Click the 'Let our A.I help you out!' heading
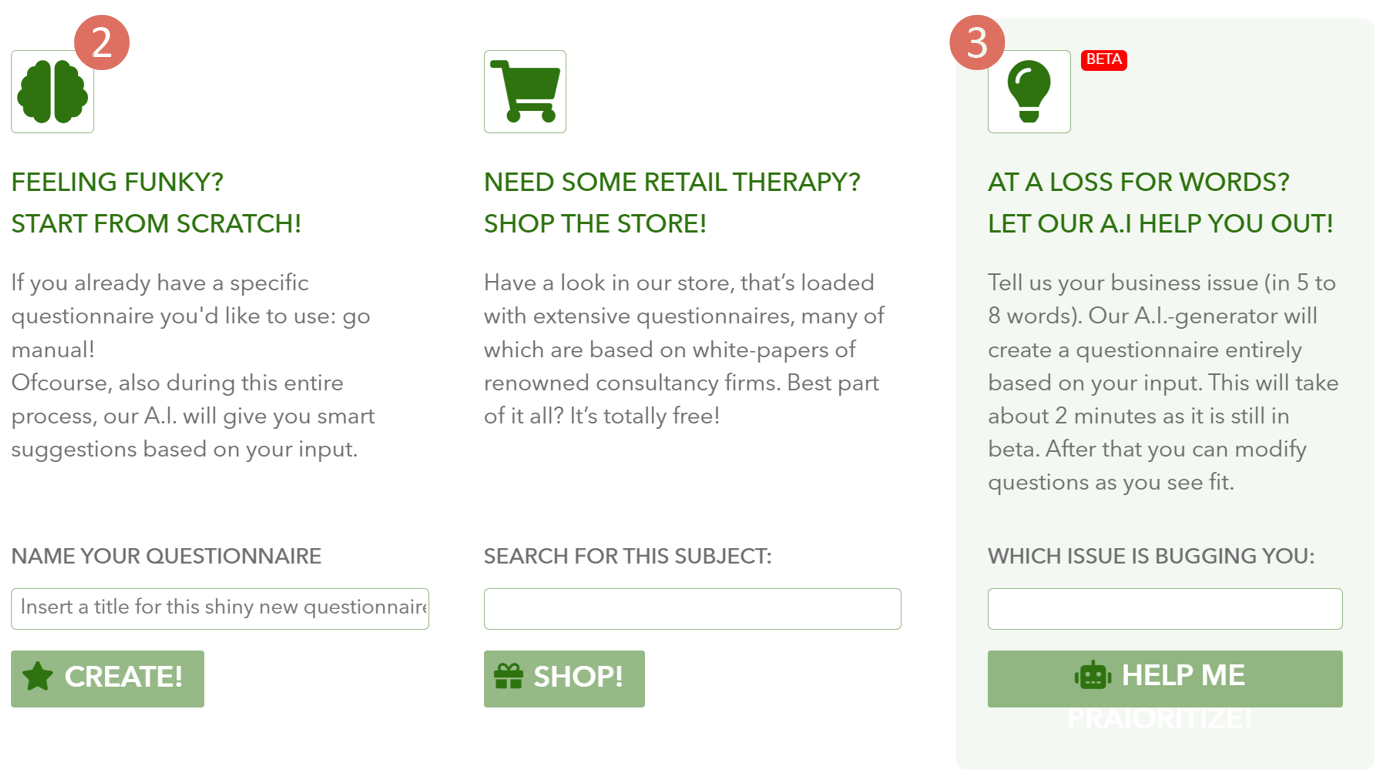The width and height of the screenshot is (1382, 781). [x=1160, y=224]
